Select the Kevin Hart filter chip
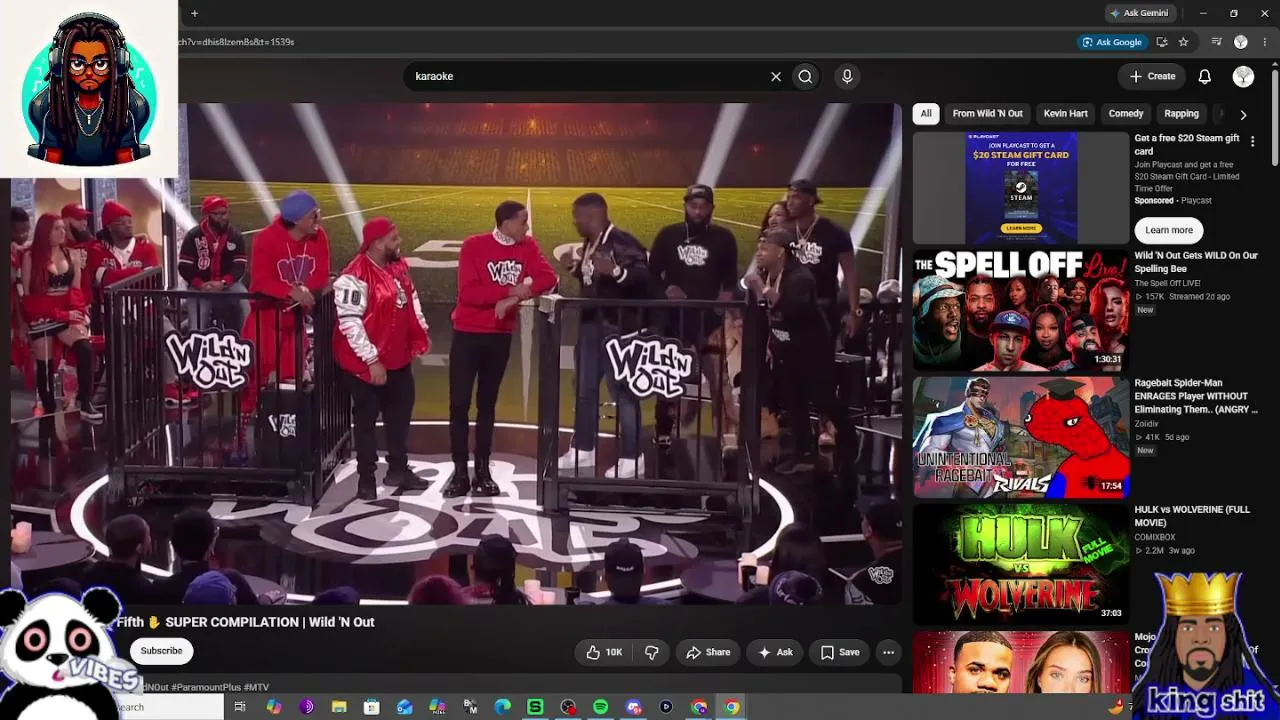1280x720 pixels. (1066, 114)
